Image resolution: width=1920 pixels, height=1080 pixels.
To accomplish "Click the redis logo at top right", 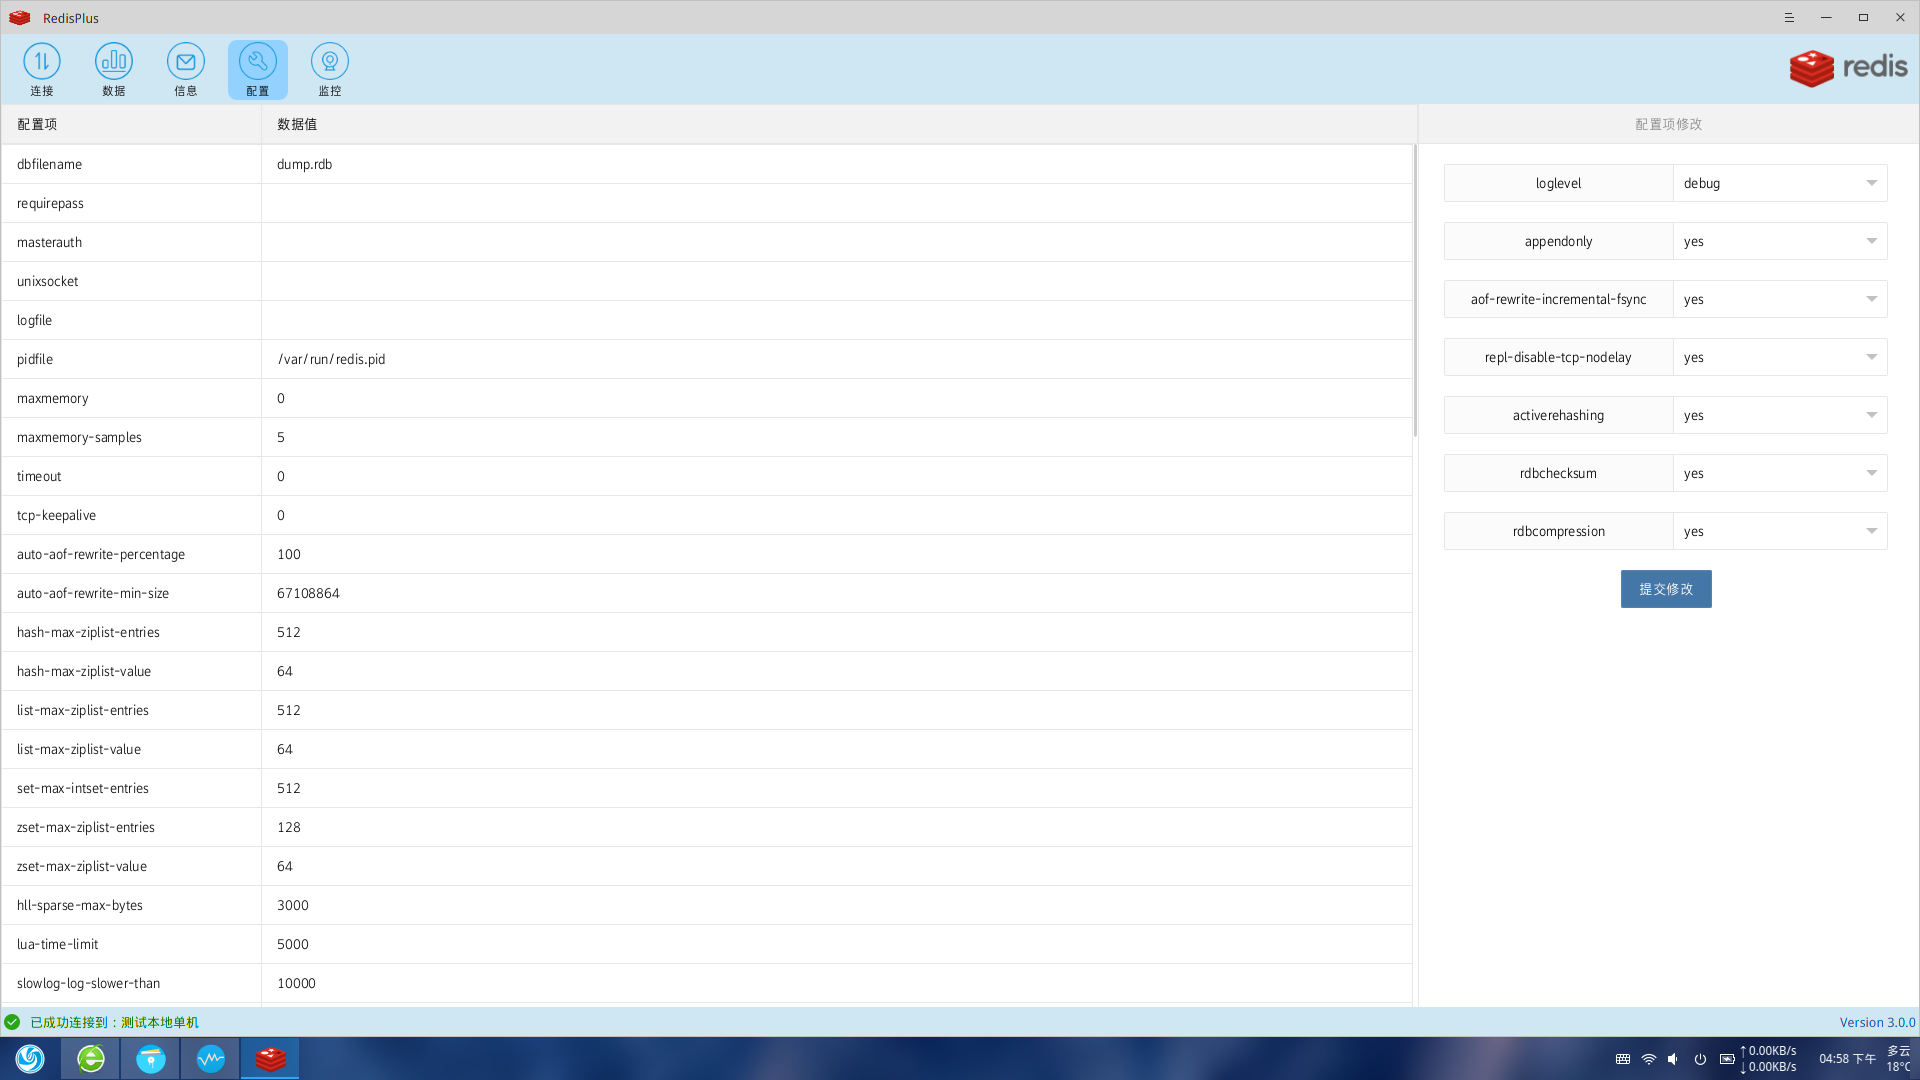I will pyautogui.click(x=1848, y=68).
